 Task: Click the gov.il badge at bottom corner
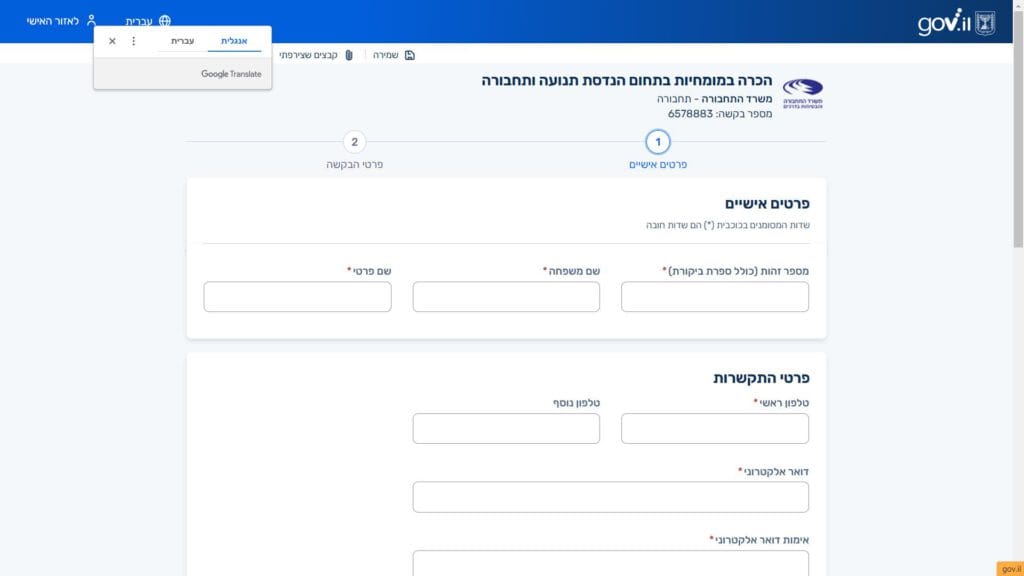click(x=1009, y=568)
